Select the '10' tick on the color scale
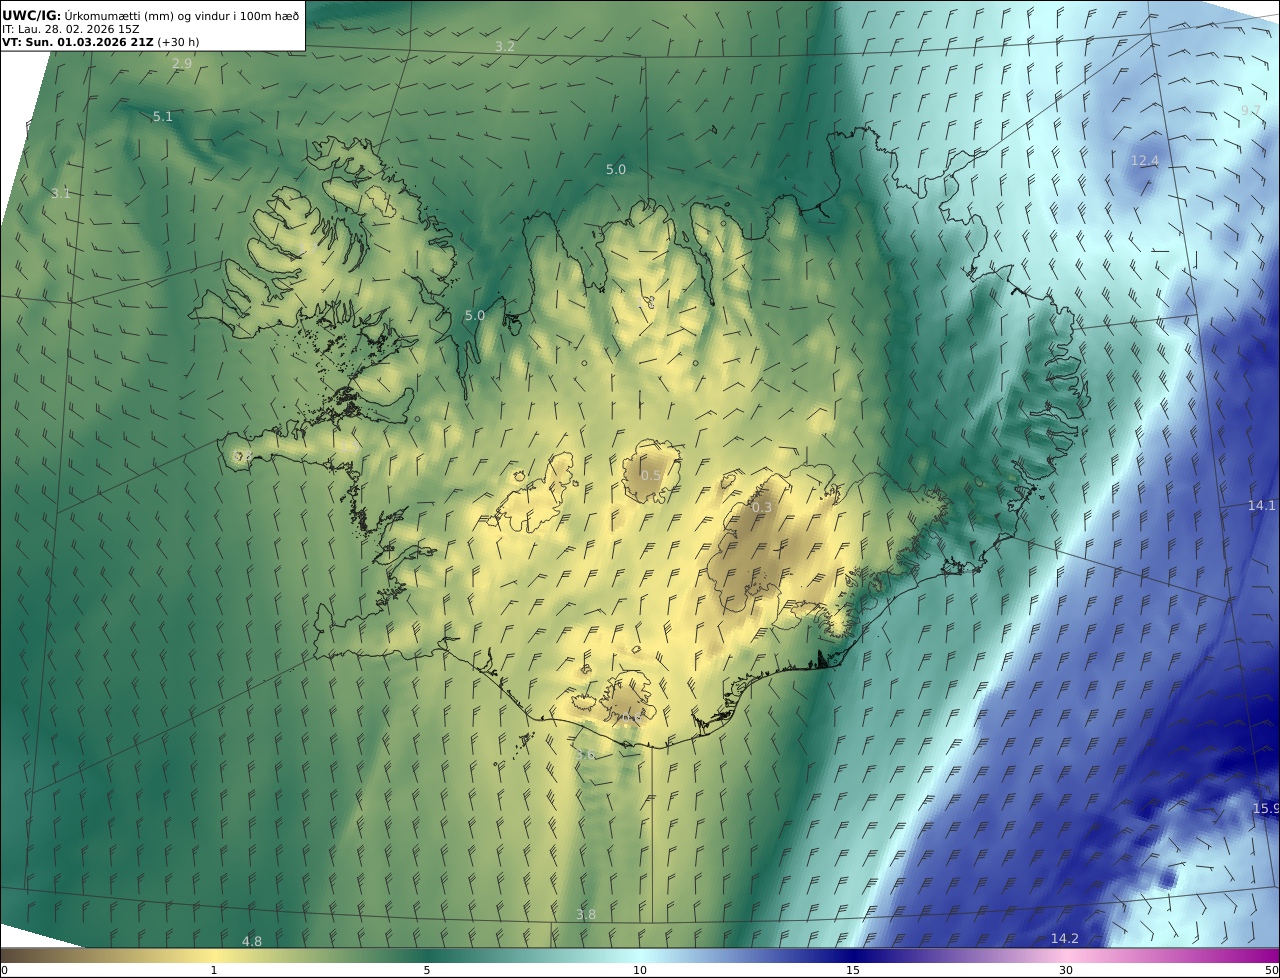 click(640, 970)
